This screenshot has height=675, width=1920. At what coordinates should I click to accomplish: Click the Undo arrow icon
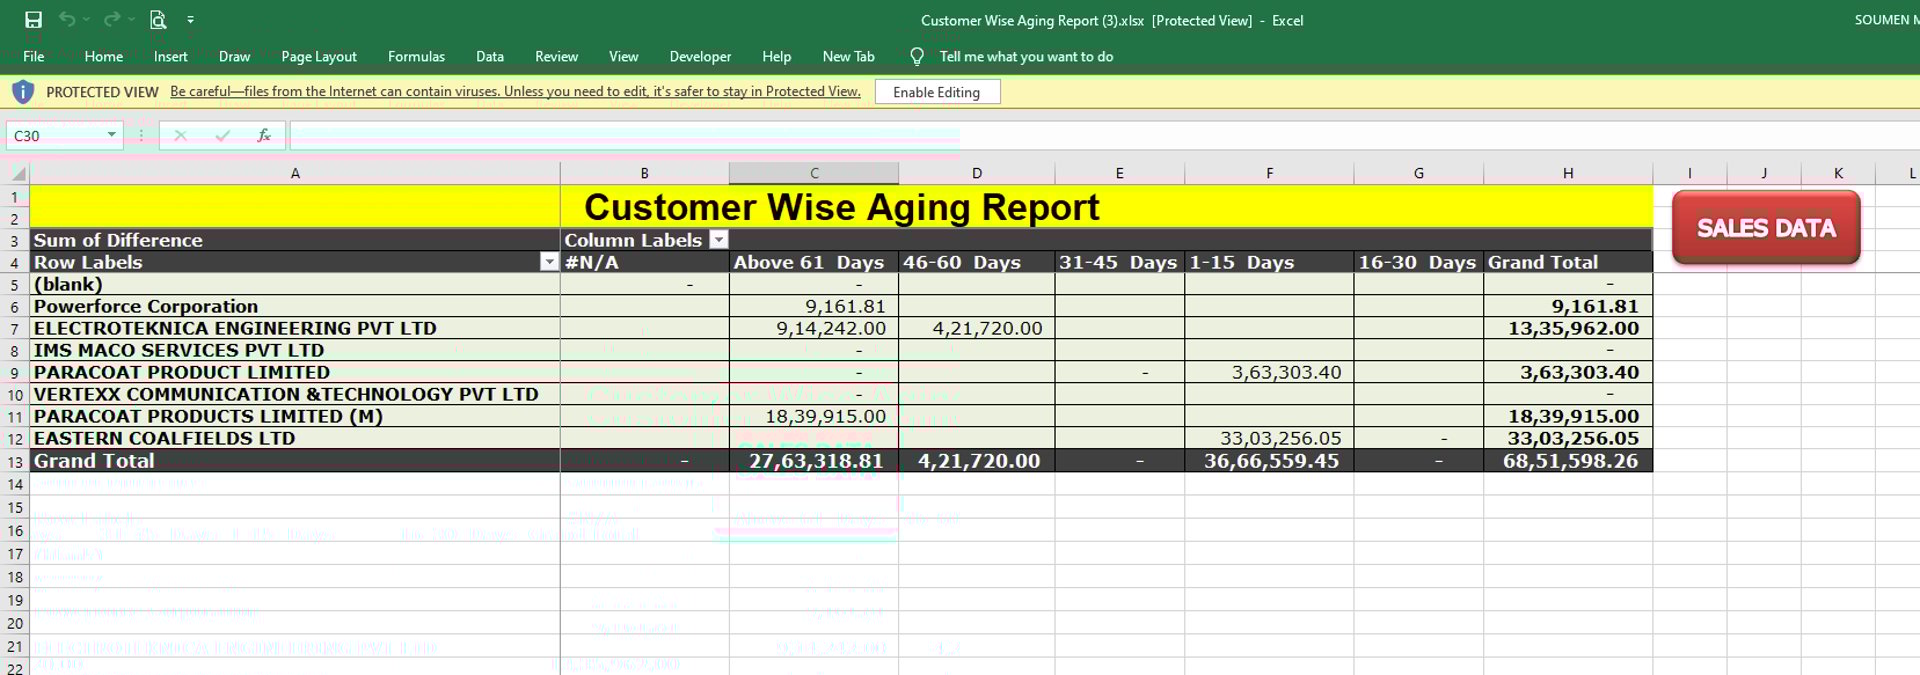click(x=67, y=20)
